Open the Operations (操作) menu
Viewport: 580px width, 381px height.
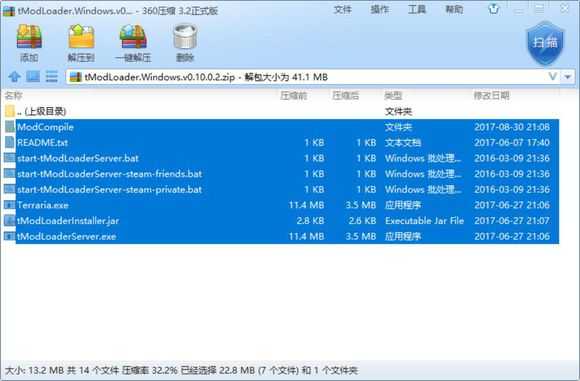(x=380, y=9)
